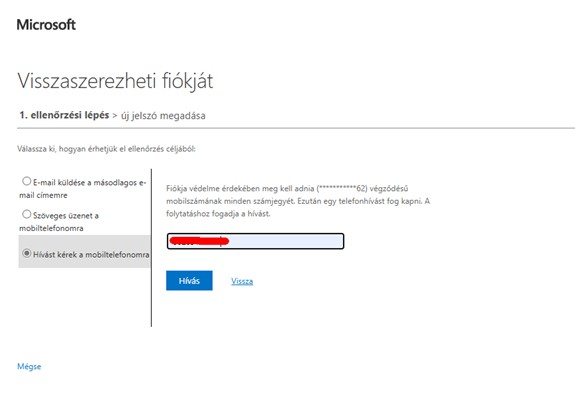Focus the mobile number input field
575x395 pixels.
(255, 241)
